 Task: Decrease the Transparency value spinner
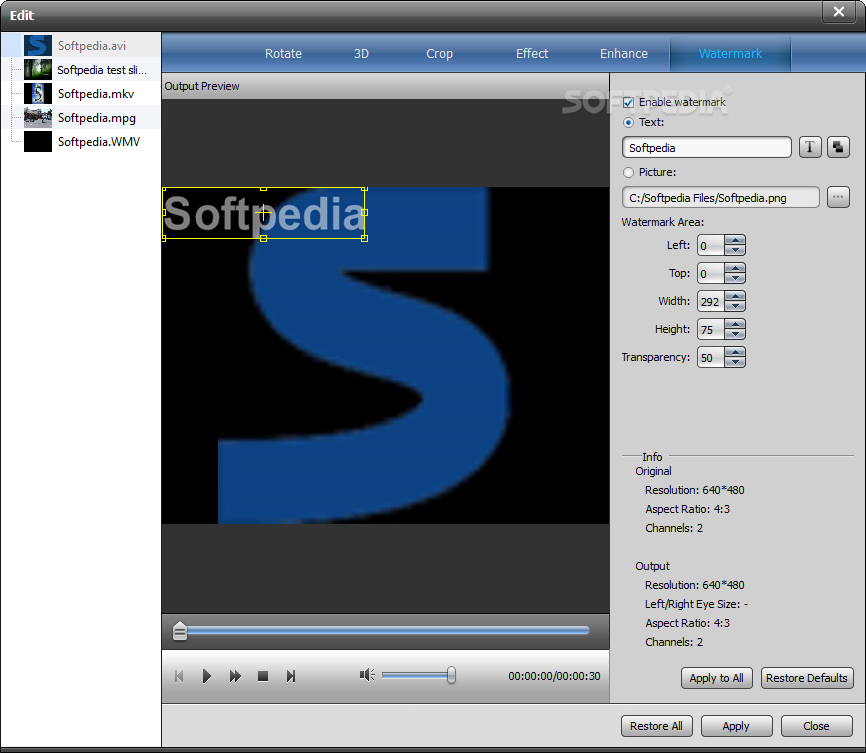coord(735,362)
